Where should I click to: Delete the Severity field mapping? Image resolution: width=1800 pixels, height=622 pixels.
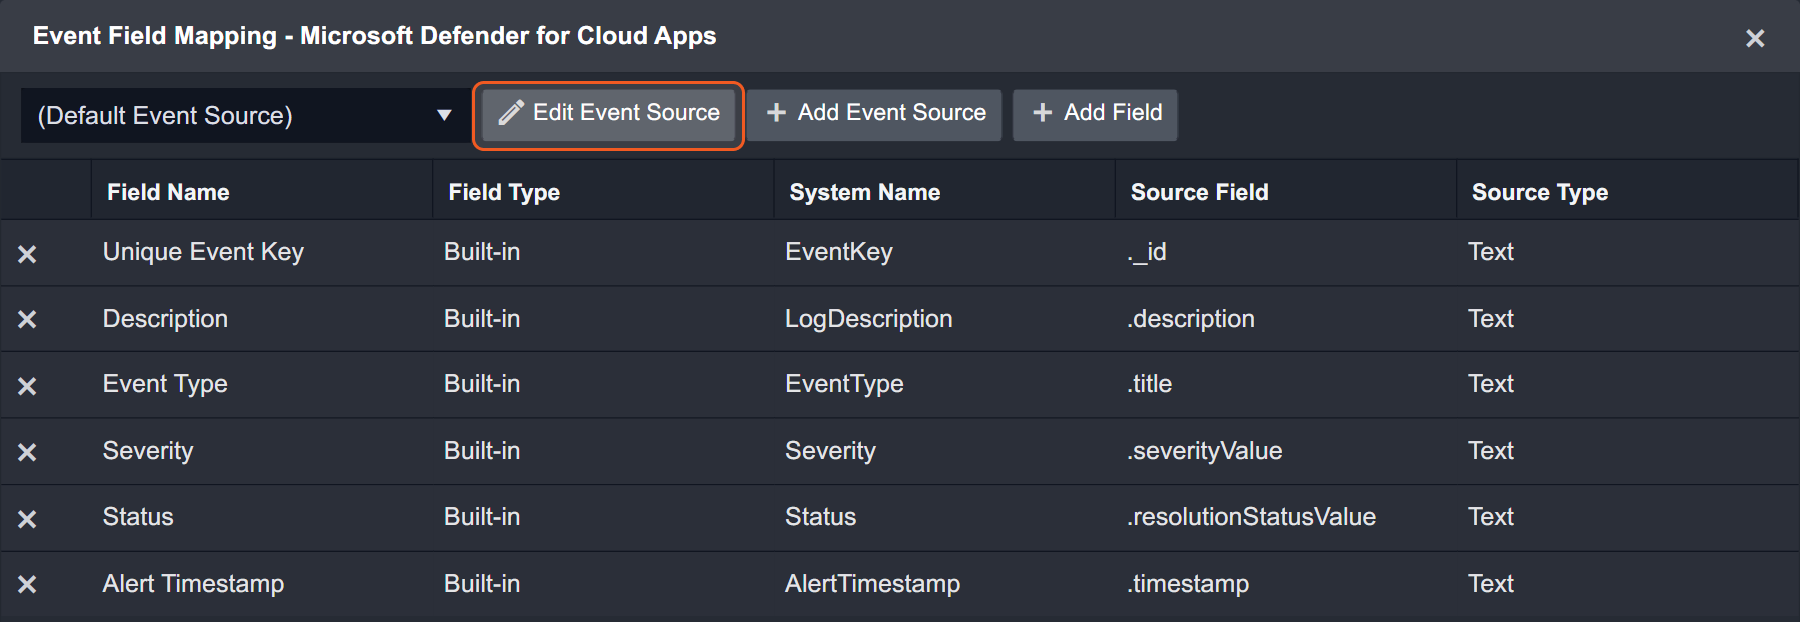27,452
